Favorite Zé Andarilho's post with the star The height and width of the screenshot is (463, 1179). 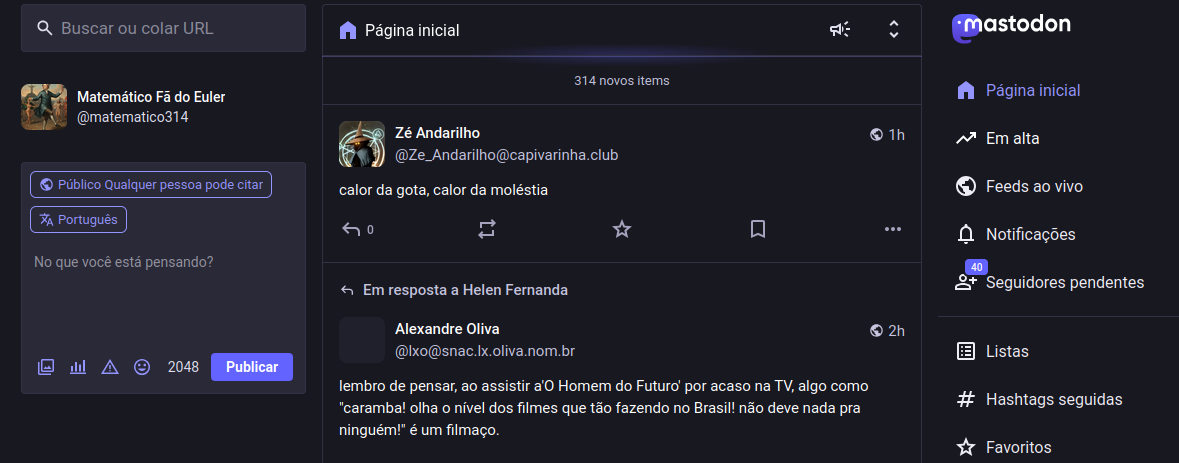(x=622, y=229)
